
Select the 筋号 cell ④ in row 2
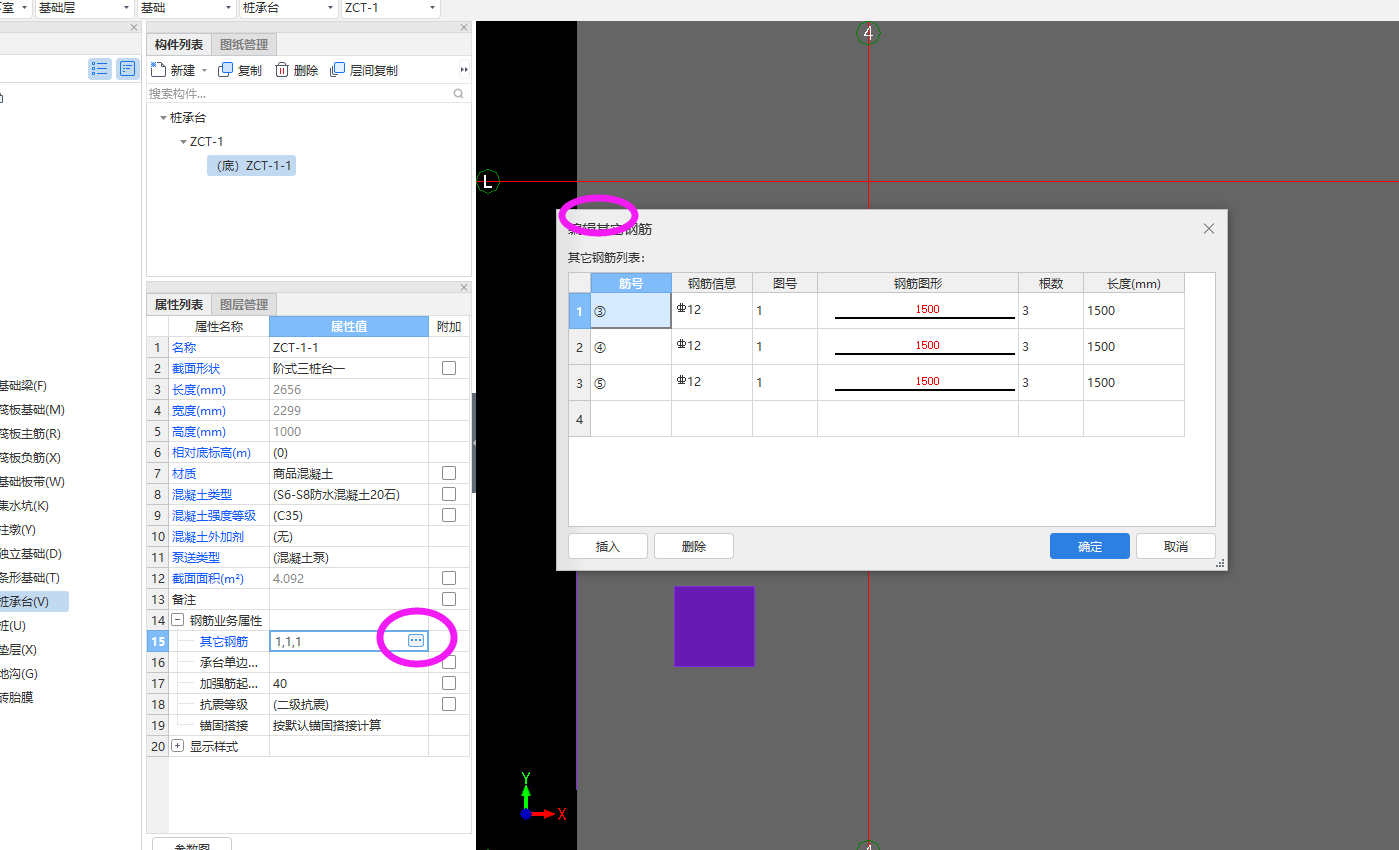[x=631, y=346]
